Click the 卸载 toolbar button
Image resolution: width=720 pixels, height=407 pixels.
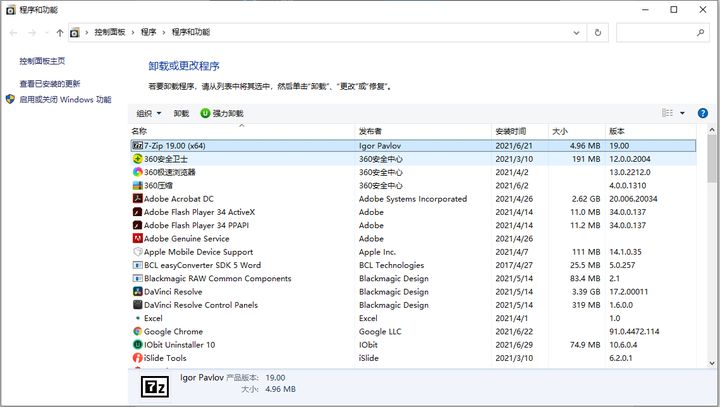(181, 113)
